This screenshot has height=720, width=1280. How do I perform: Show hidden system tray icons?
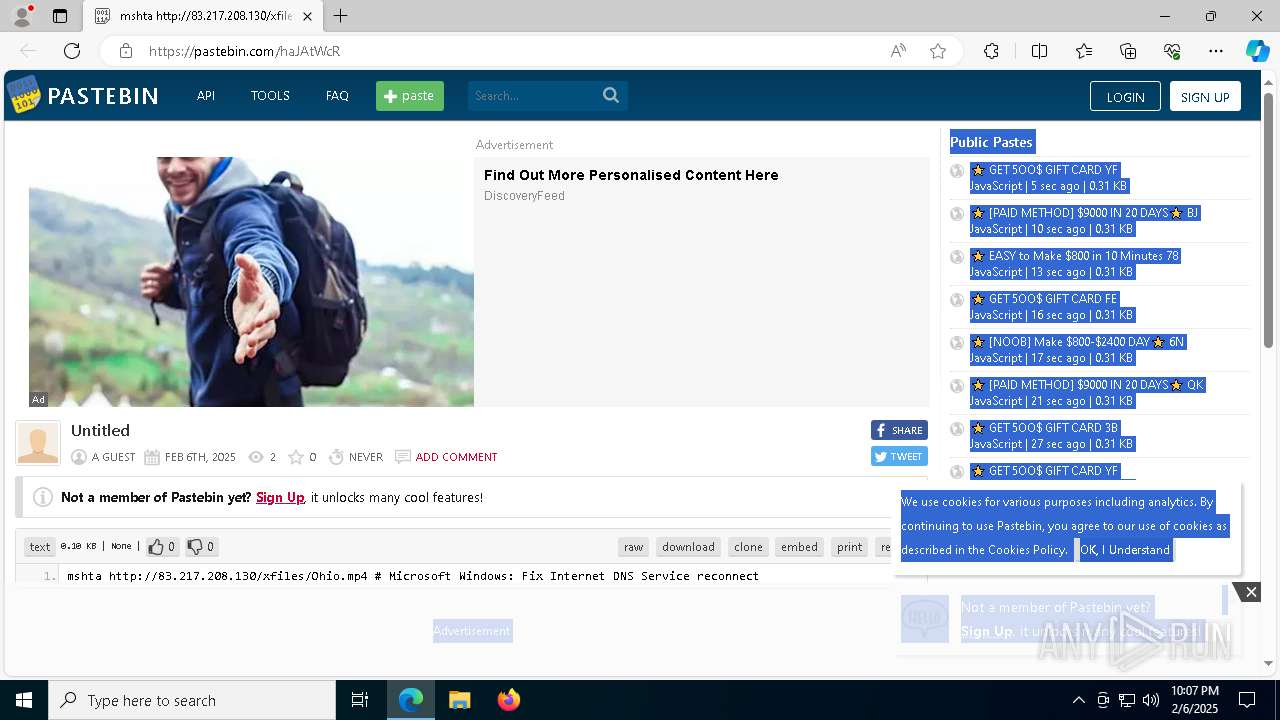[x=1078, y=700]
